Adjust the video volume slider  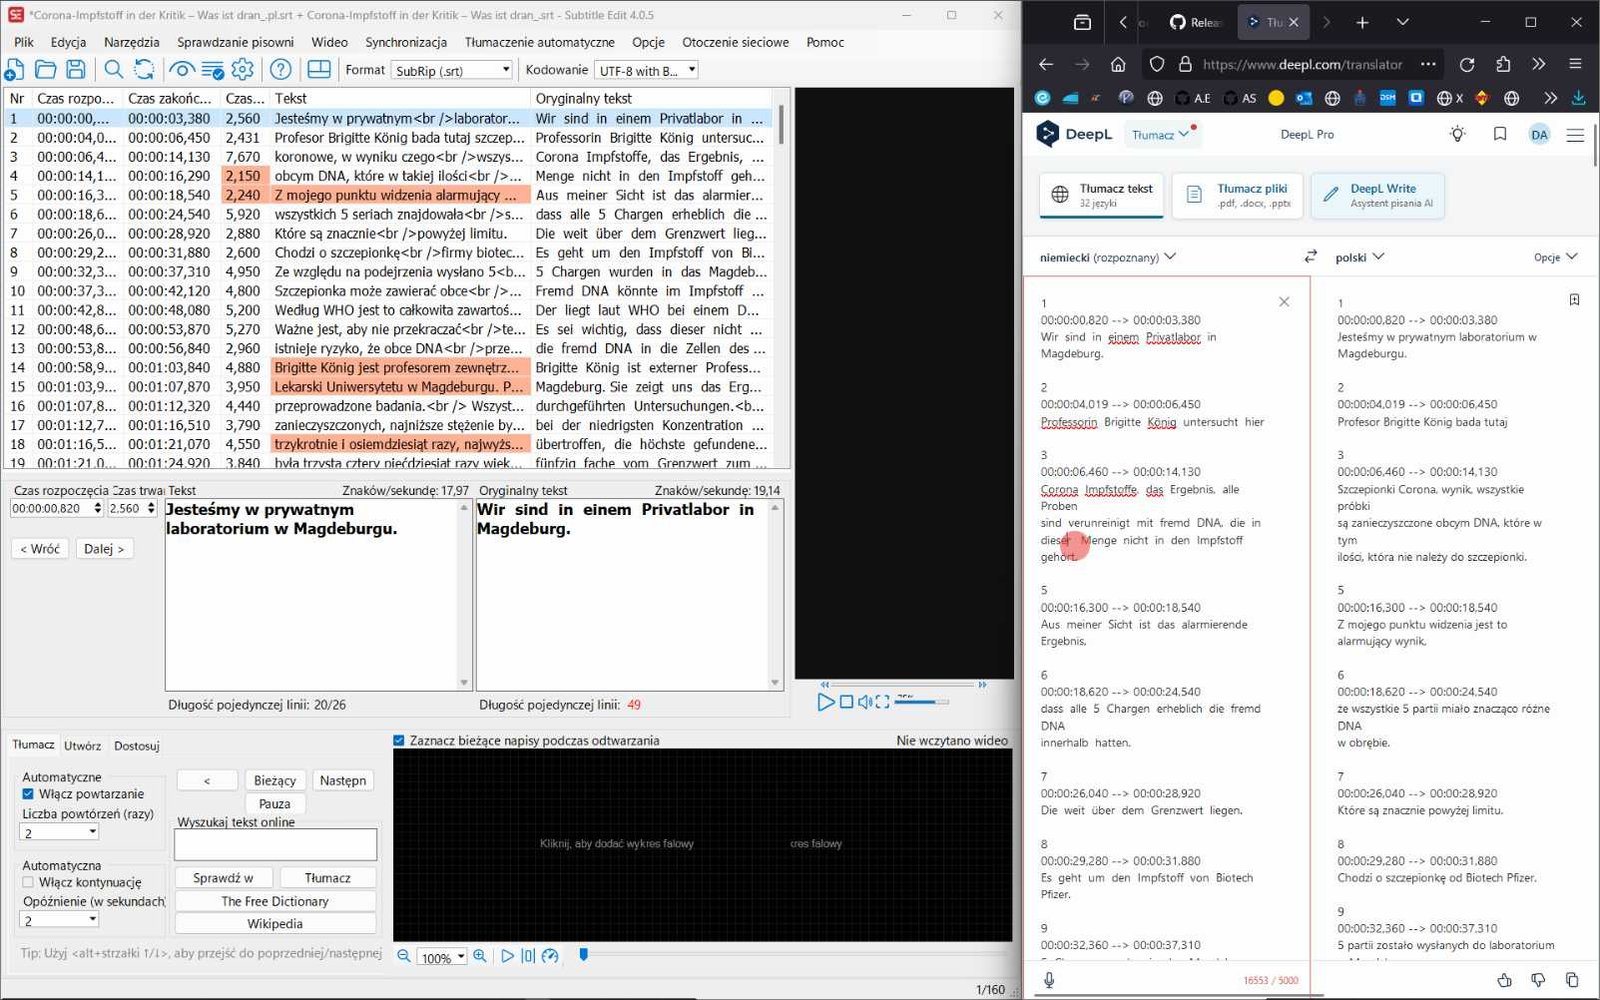921,702
